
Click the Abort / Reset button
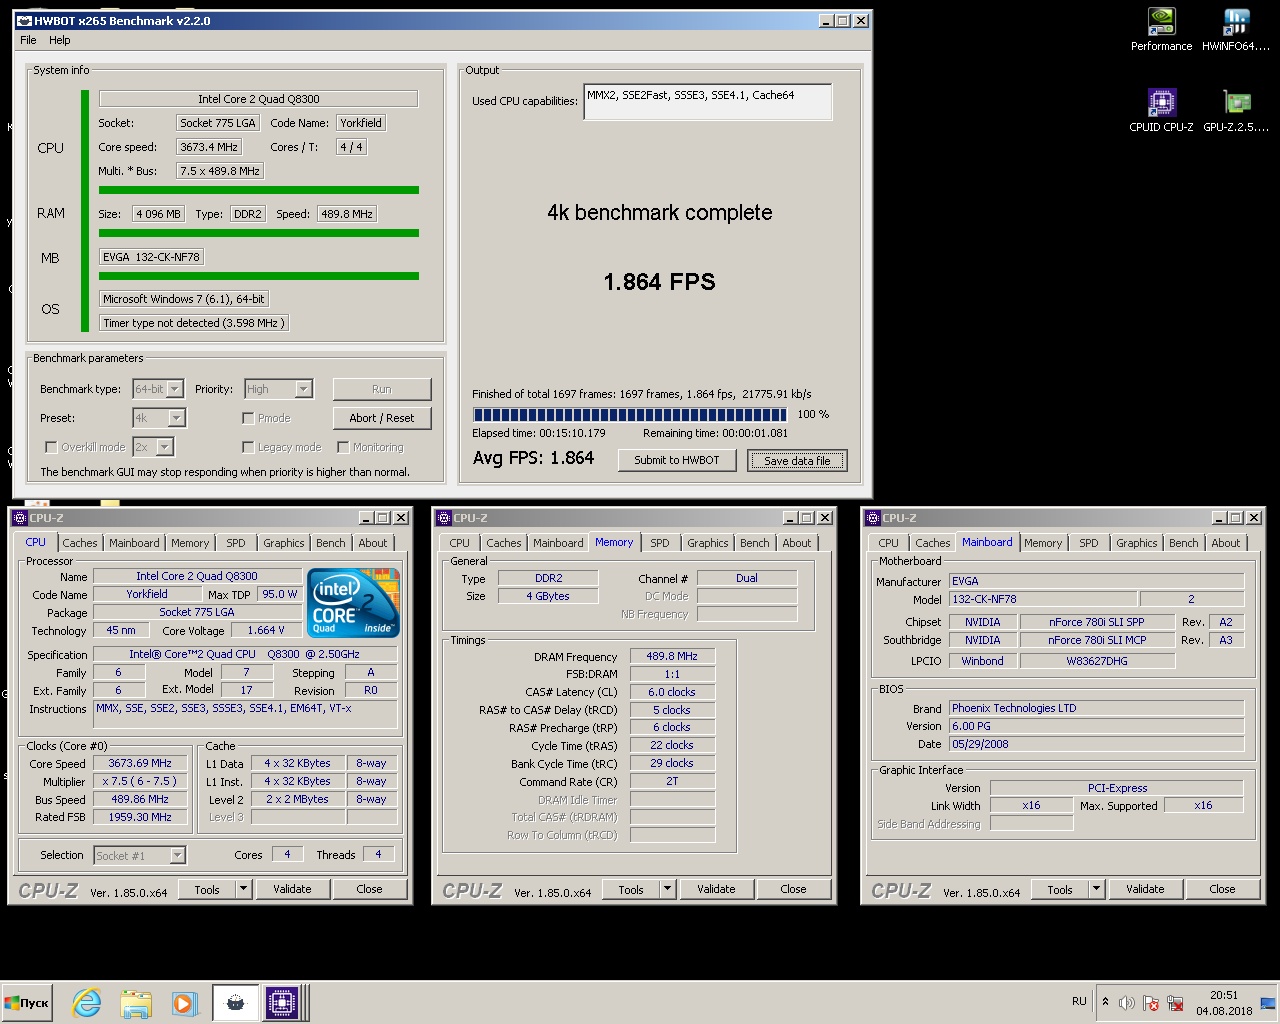point(382,418)
